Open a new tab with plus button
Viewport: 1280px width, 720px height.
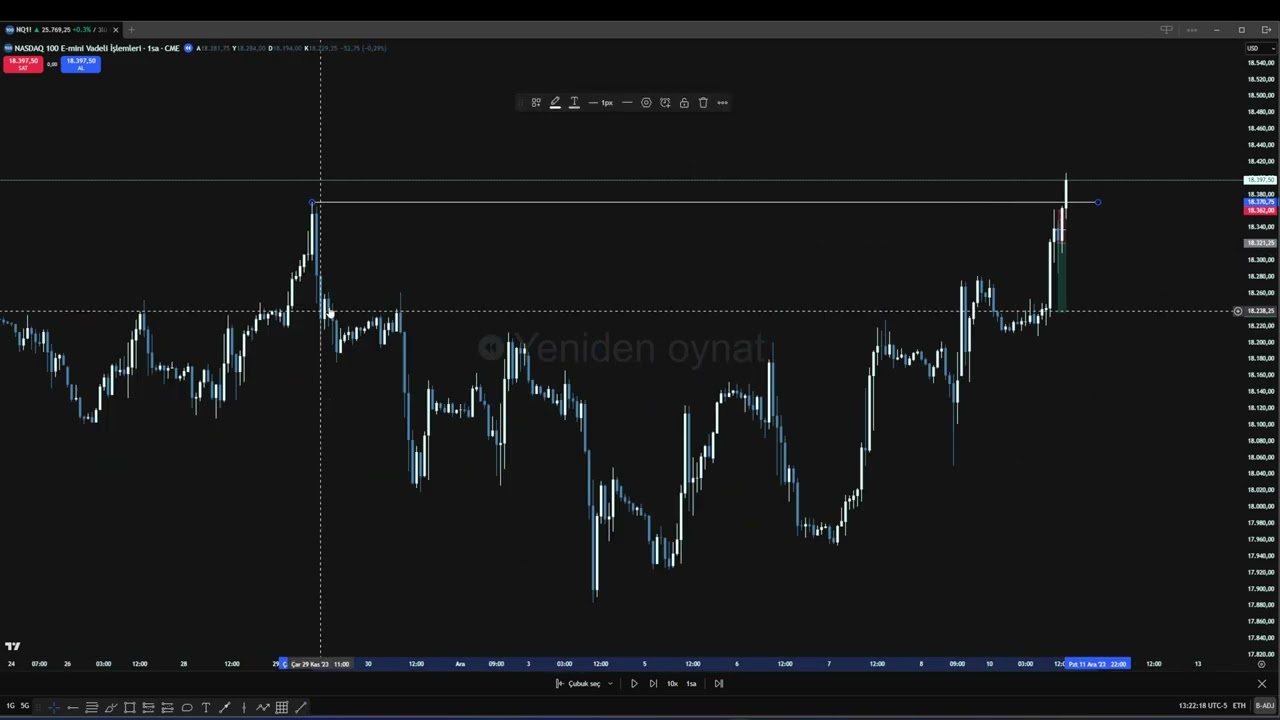click(x=131, y=30)
